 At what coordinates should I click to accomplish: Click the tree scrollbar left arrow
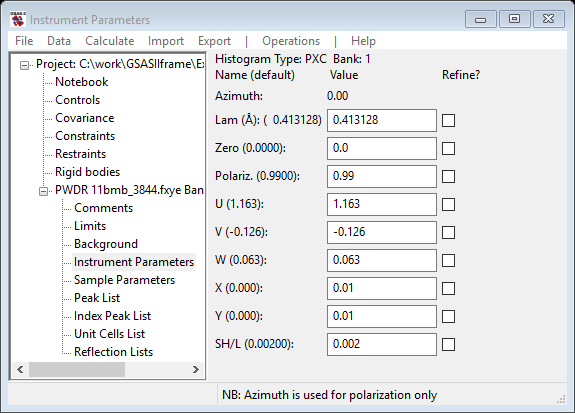click(x=21, y=369)
